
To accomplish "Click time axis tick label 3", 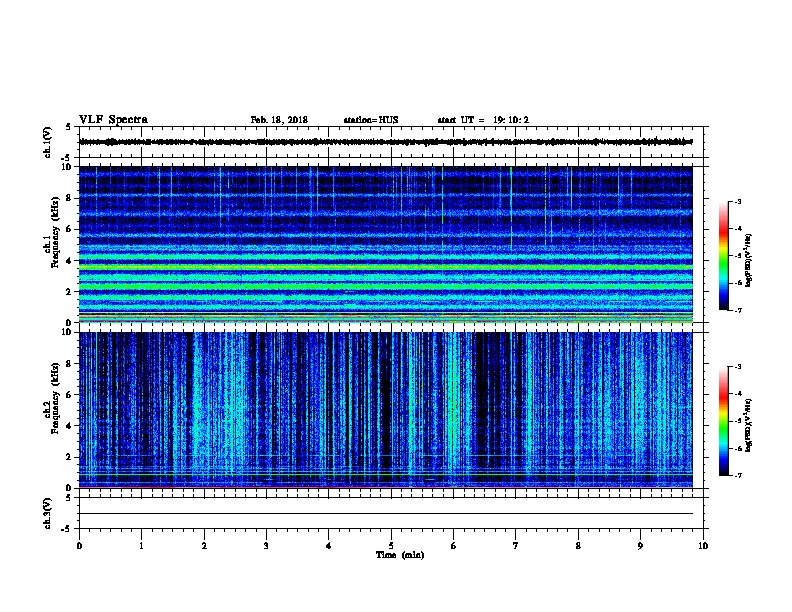I will pos(266,546).
